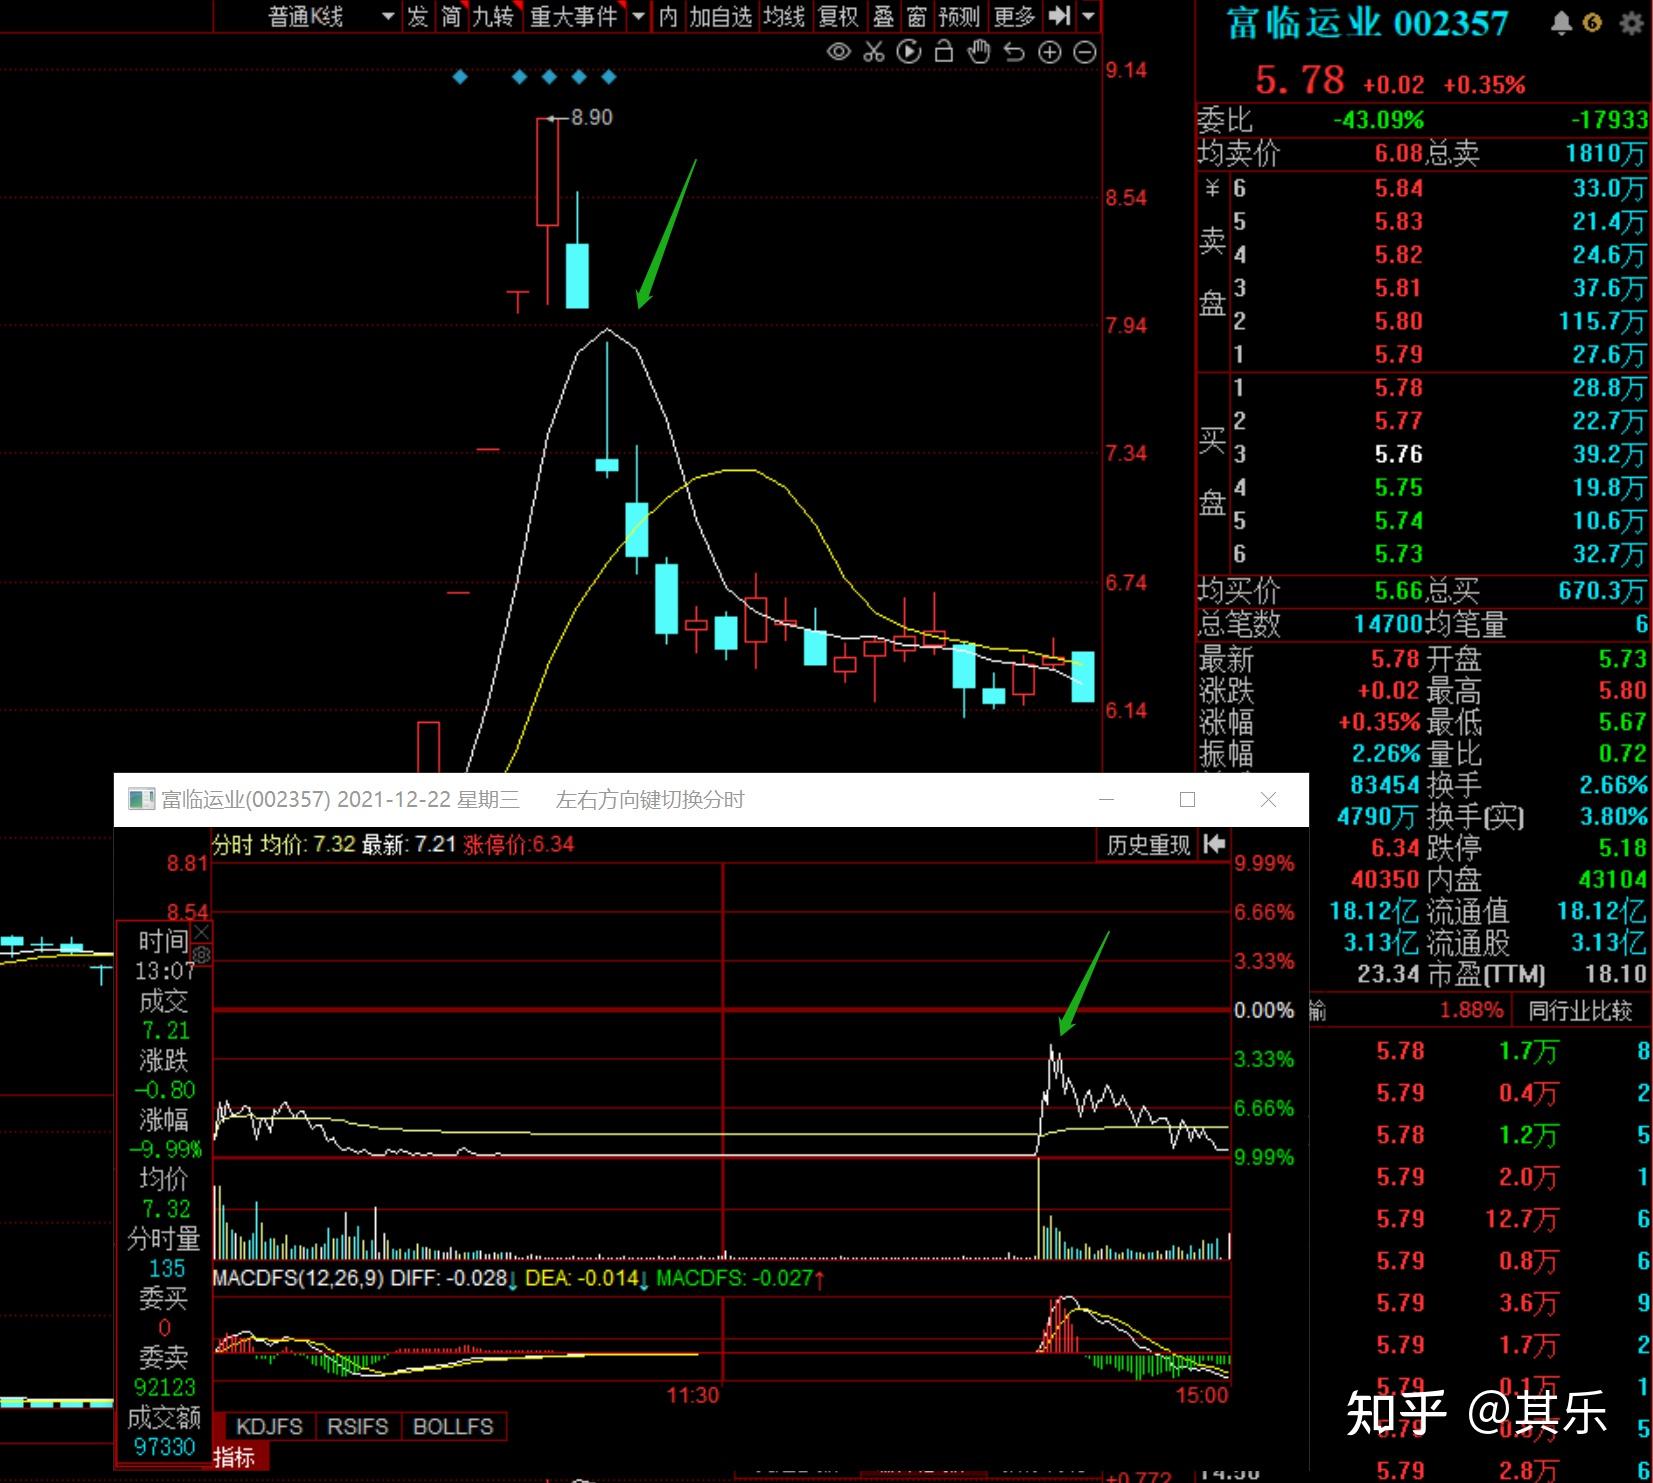Toggle the 重大事件 major events button
The image size is (1653, 1483).
pos(574,16)
